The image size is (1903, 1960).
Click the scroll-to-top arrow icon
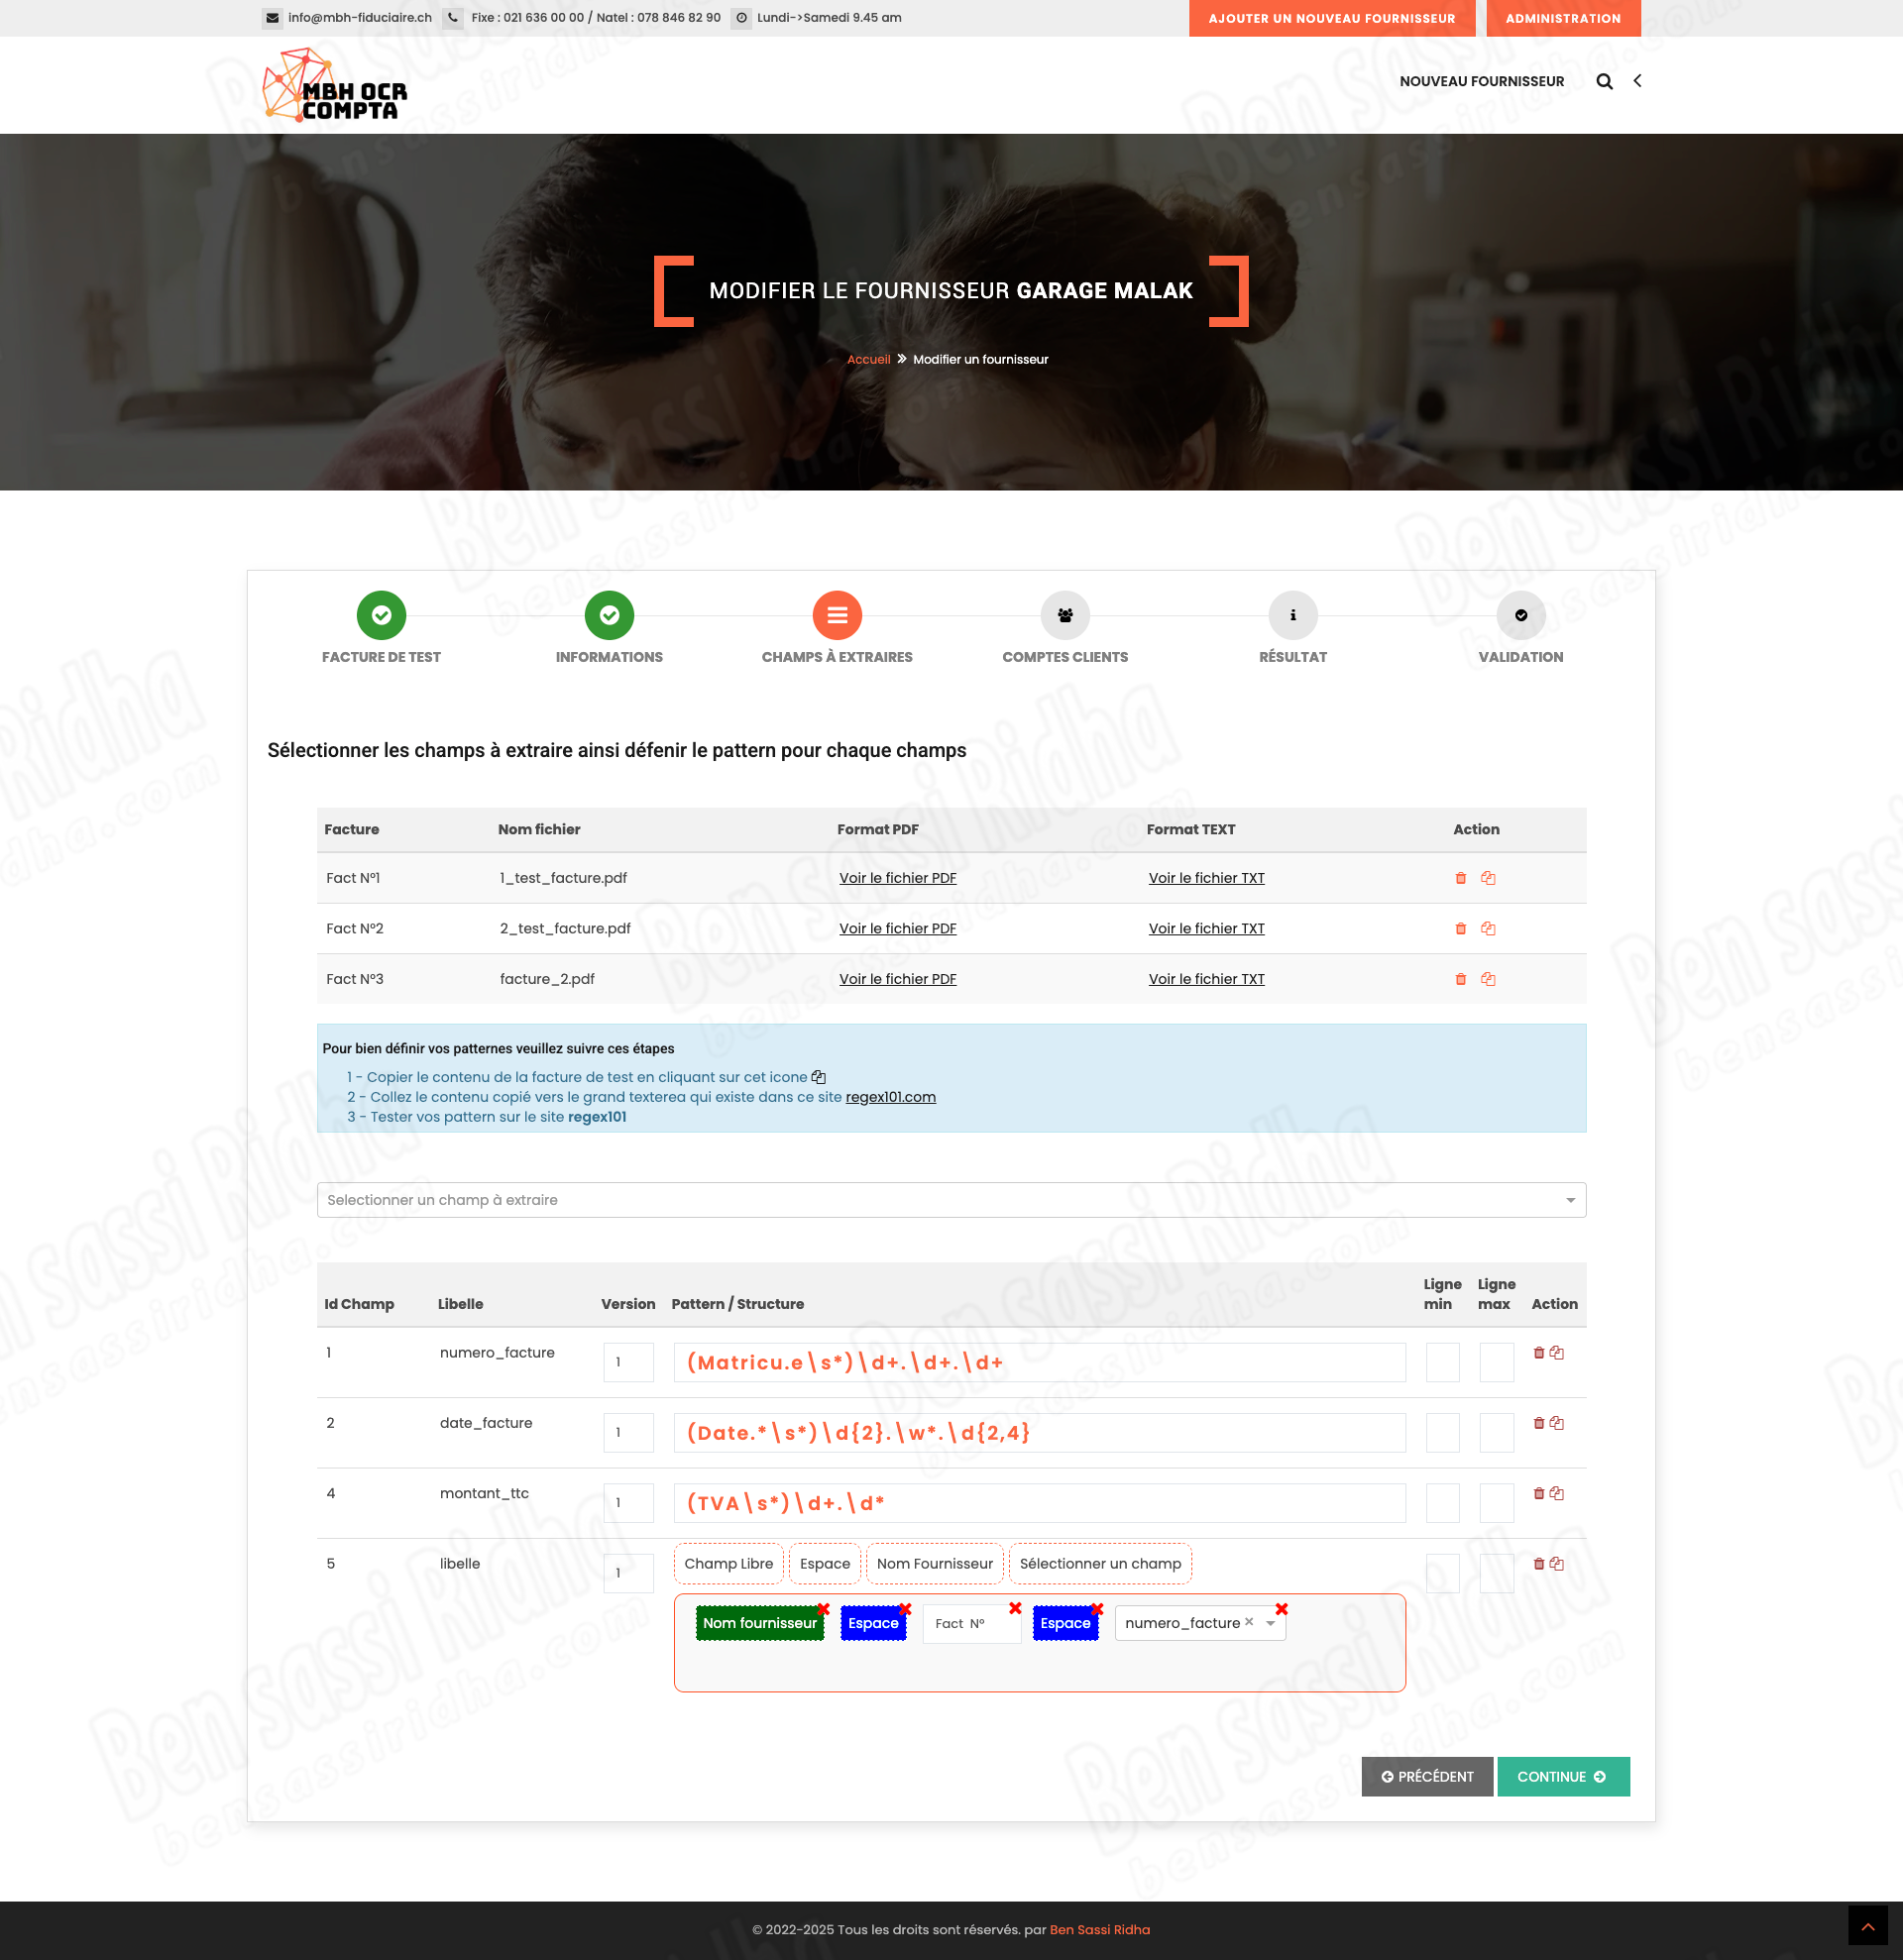point(1867,1926)
